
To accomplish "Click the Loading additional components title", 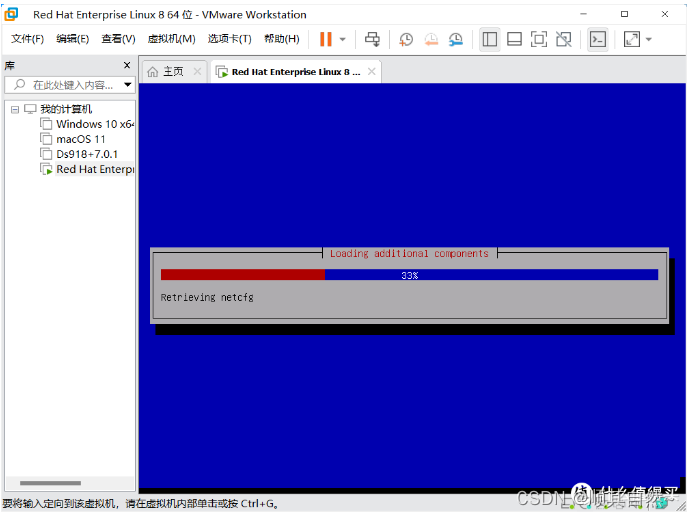I will 409,253.
